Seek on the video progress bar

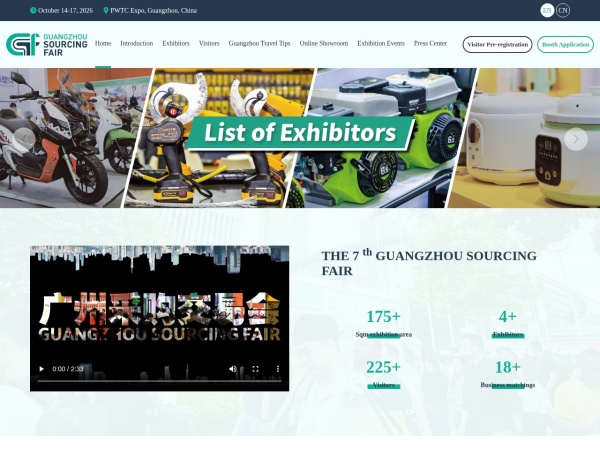[x=160, y=381]
